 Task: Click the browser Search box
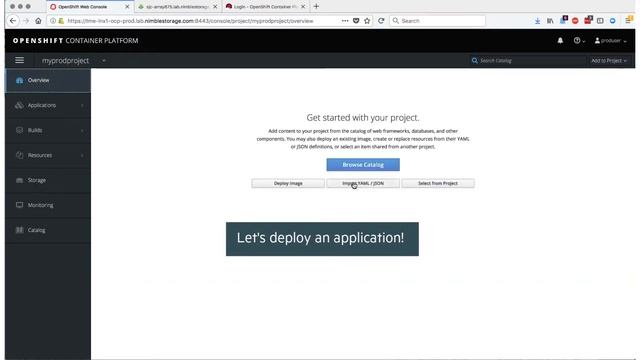click(x=438, y=20)
